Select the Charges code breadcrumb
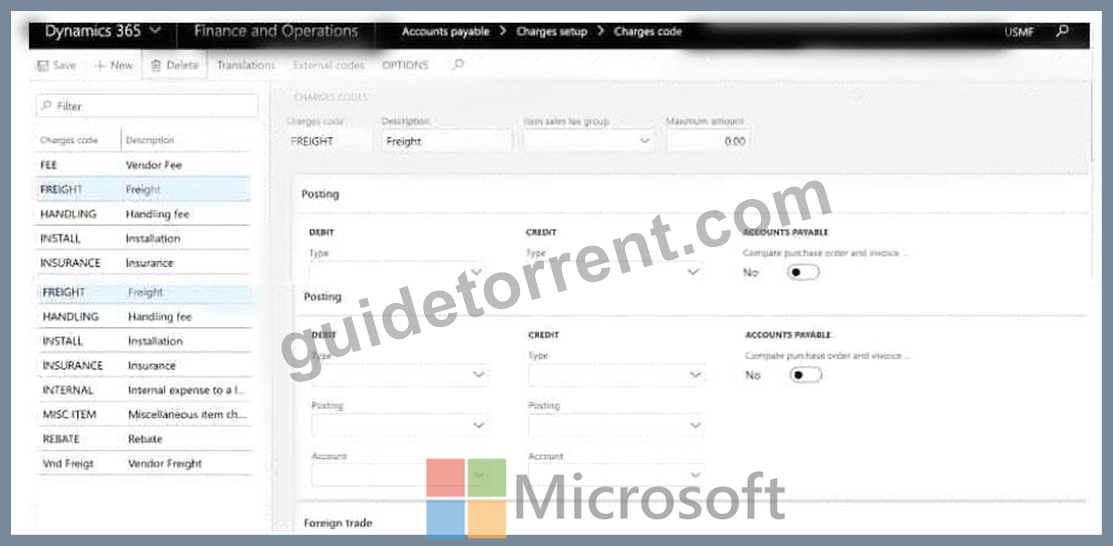This screenshot has height=546, width=1113. (x=647, y=31)
